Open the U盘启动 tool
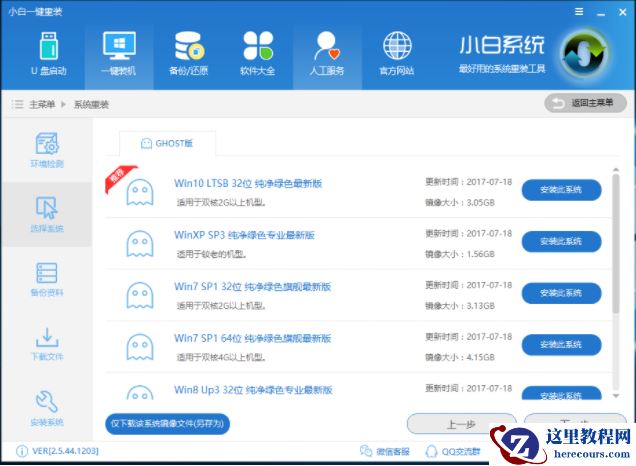Viewport: 636px width, 466px height. 49,54
